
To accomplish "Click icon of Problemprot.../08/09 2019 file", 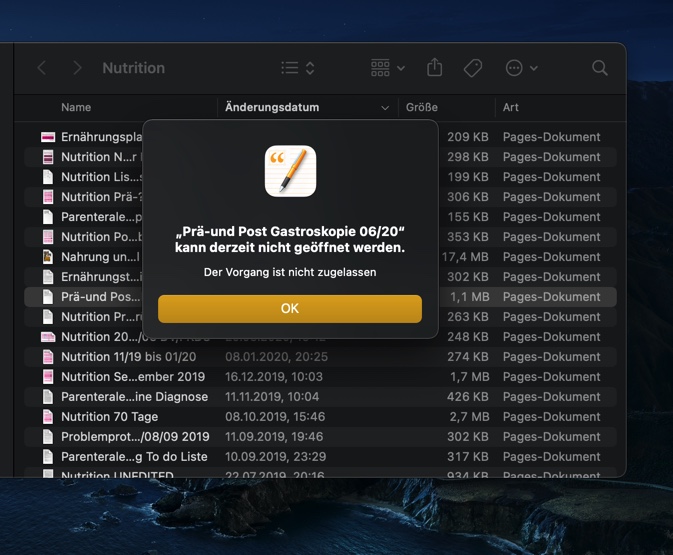I will pyautogui.click(x=47, y=437).
